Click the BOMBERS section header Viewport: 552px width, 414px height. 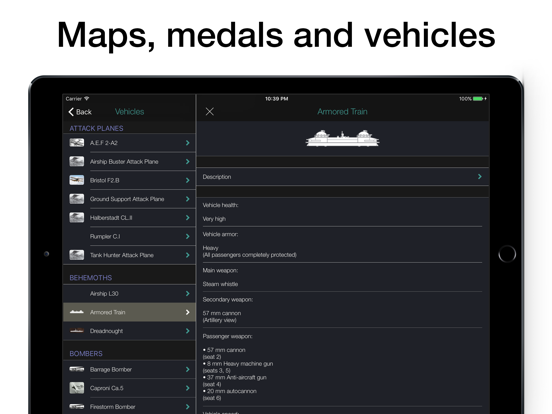point(86,353)
